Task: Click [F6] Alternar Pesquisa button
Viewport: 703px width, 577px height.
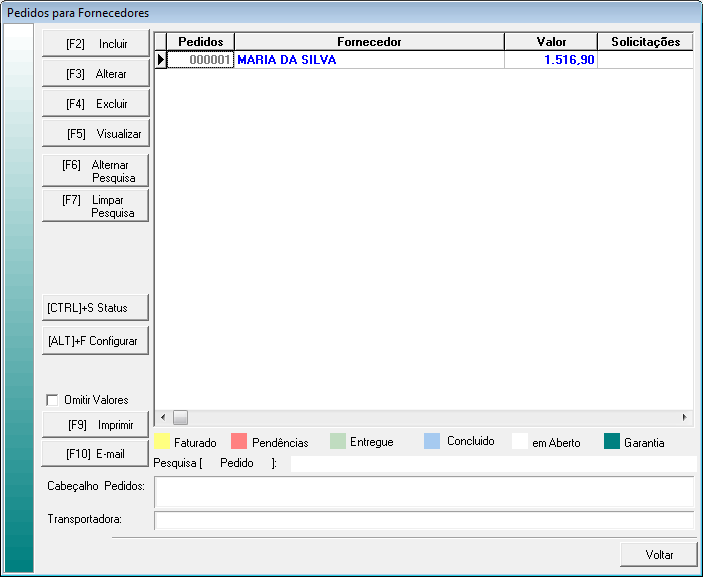Action: pos(96,171)
